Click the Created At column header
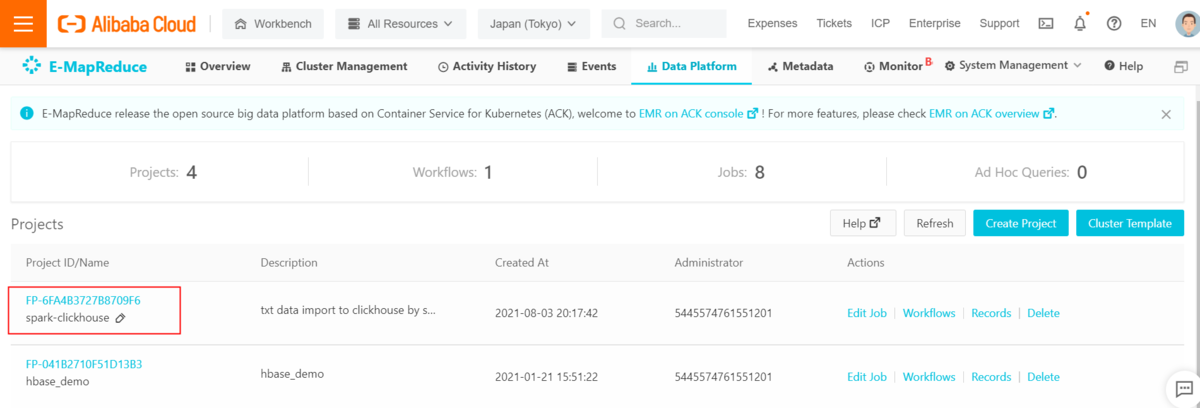Image resolution: width=1200 pixels, height=408 pixels. click(x=522, y=263)
